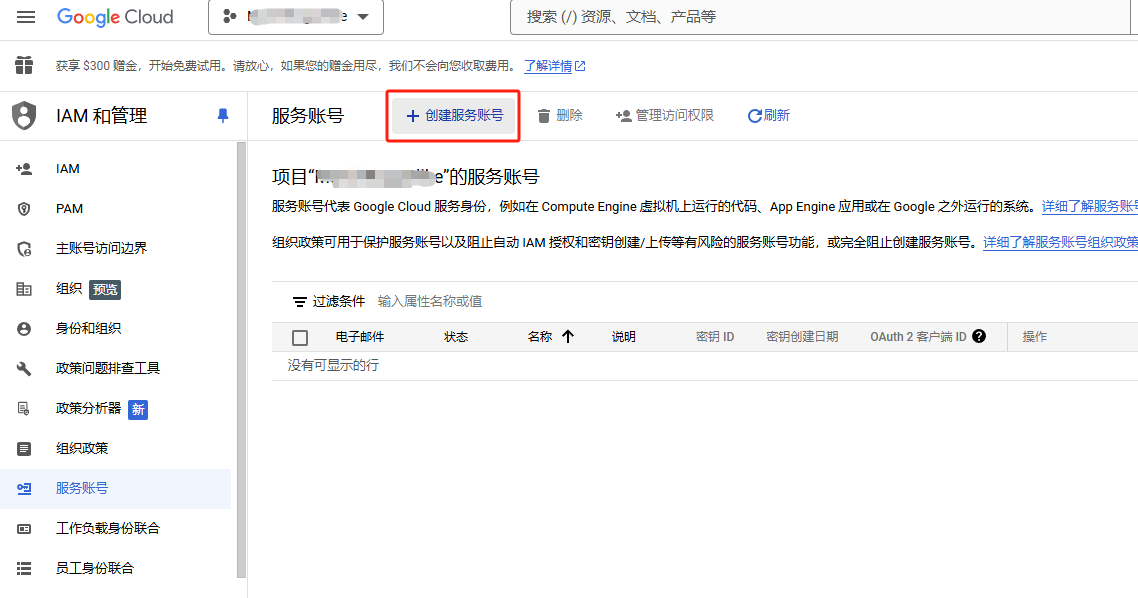Screen dimensions: 1138x598
Task: Click the 密钥 ID column header
Action: point(715,337)
